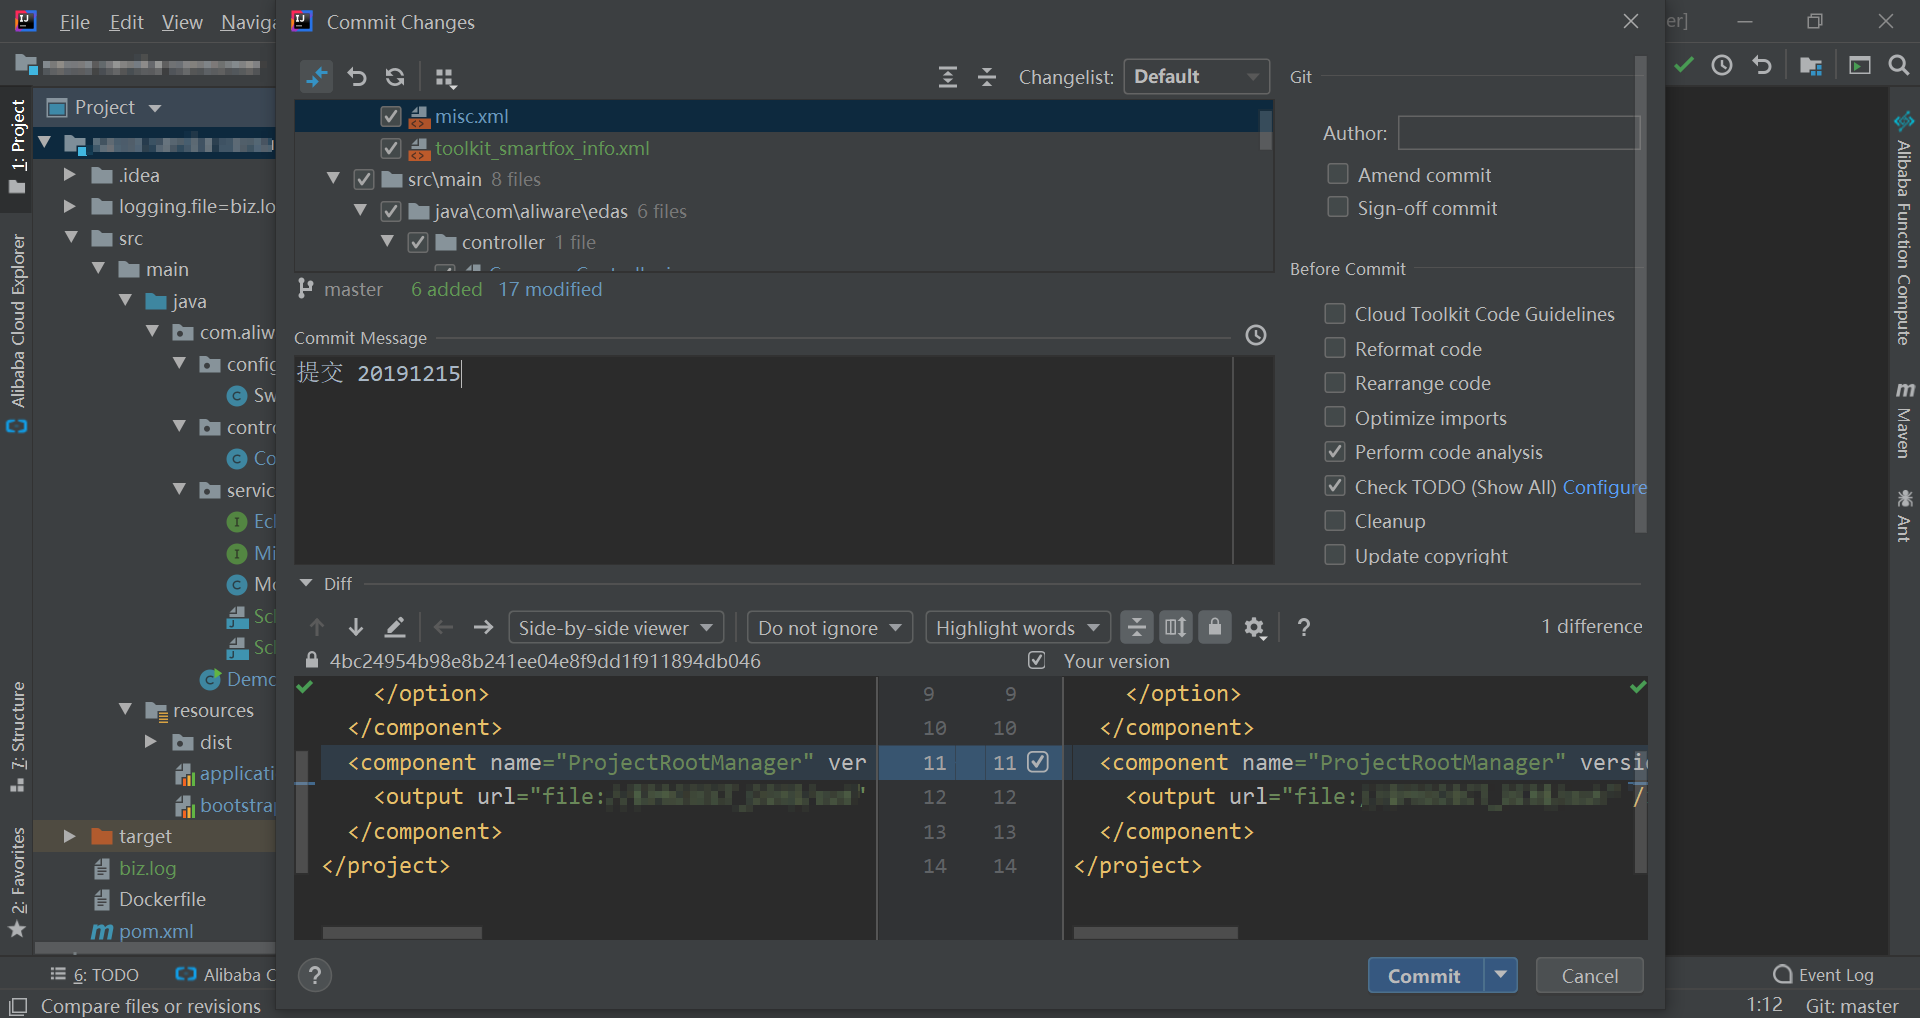Viewport: 1920px width, 1018px height.
Task: Open commit message history clock icon
Action: tap(1256, 336)
